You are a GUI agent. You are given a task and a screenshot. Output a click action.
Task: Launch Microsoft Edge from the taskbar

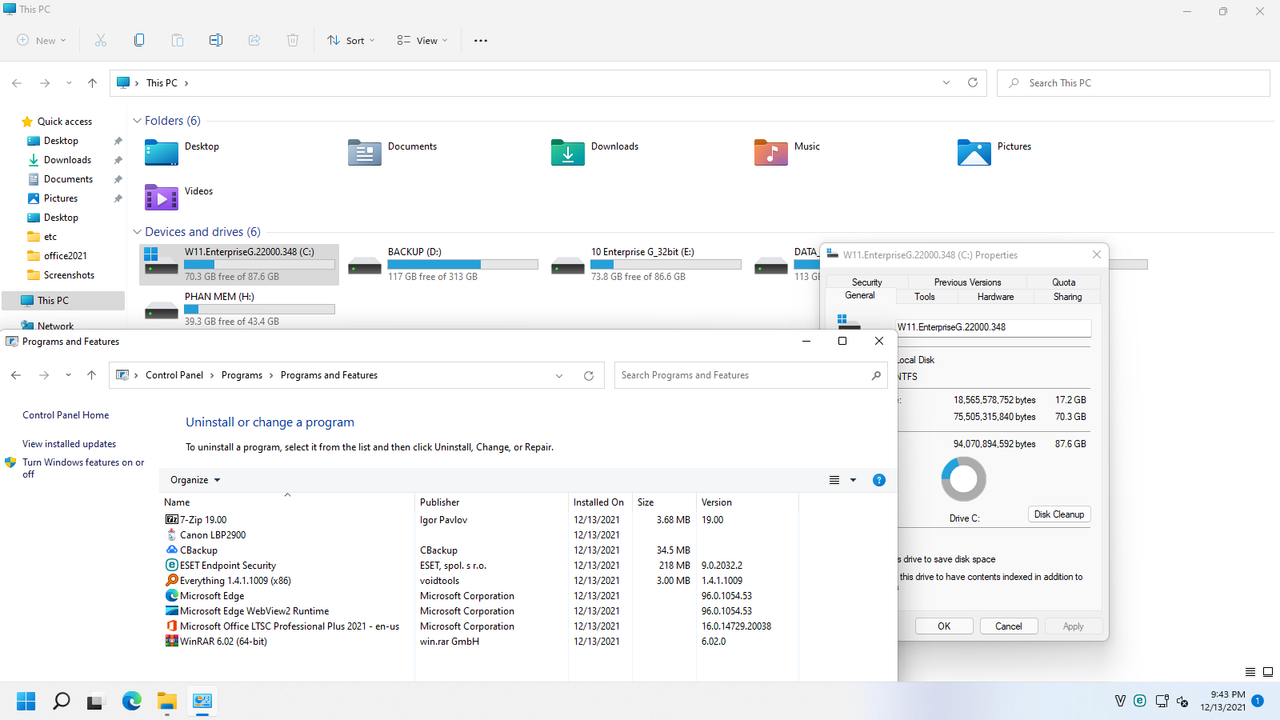click(131, 701)
